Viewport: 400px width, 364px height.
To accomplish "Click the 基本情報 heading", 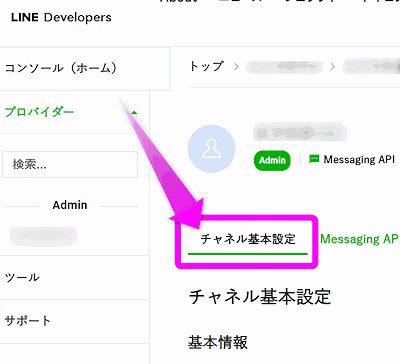I will point(218,342).
